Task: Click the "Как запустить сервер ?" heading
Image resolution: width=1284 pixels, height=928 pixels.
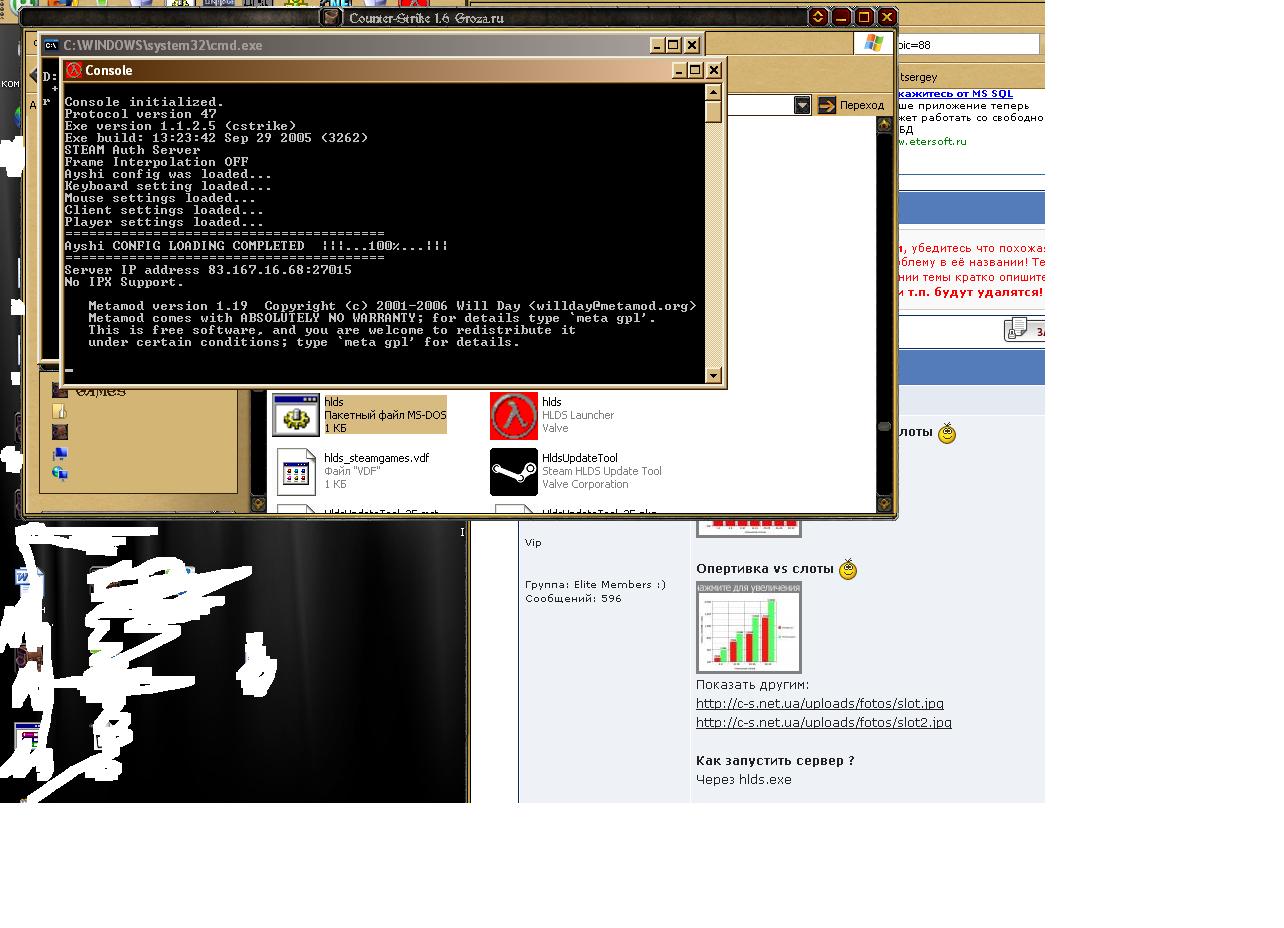Action: (x=775, y=761)
